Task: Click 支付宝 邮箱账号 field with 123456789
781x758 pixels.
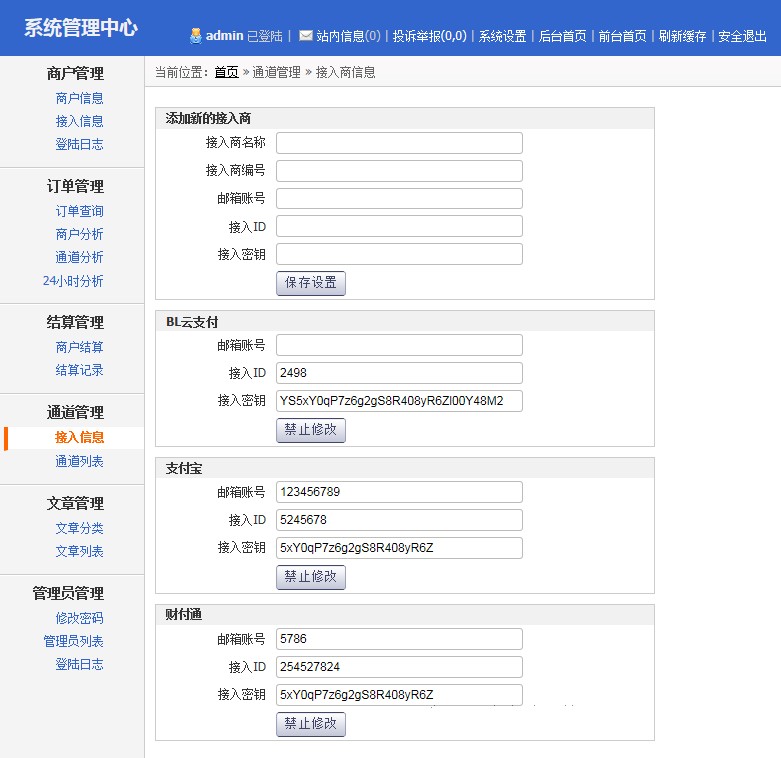Action: pos(399,492)
